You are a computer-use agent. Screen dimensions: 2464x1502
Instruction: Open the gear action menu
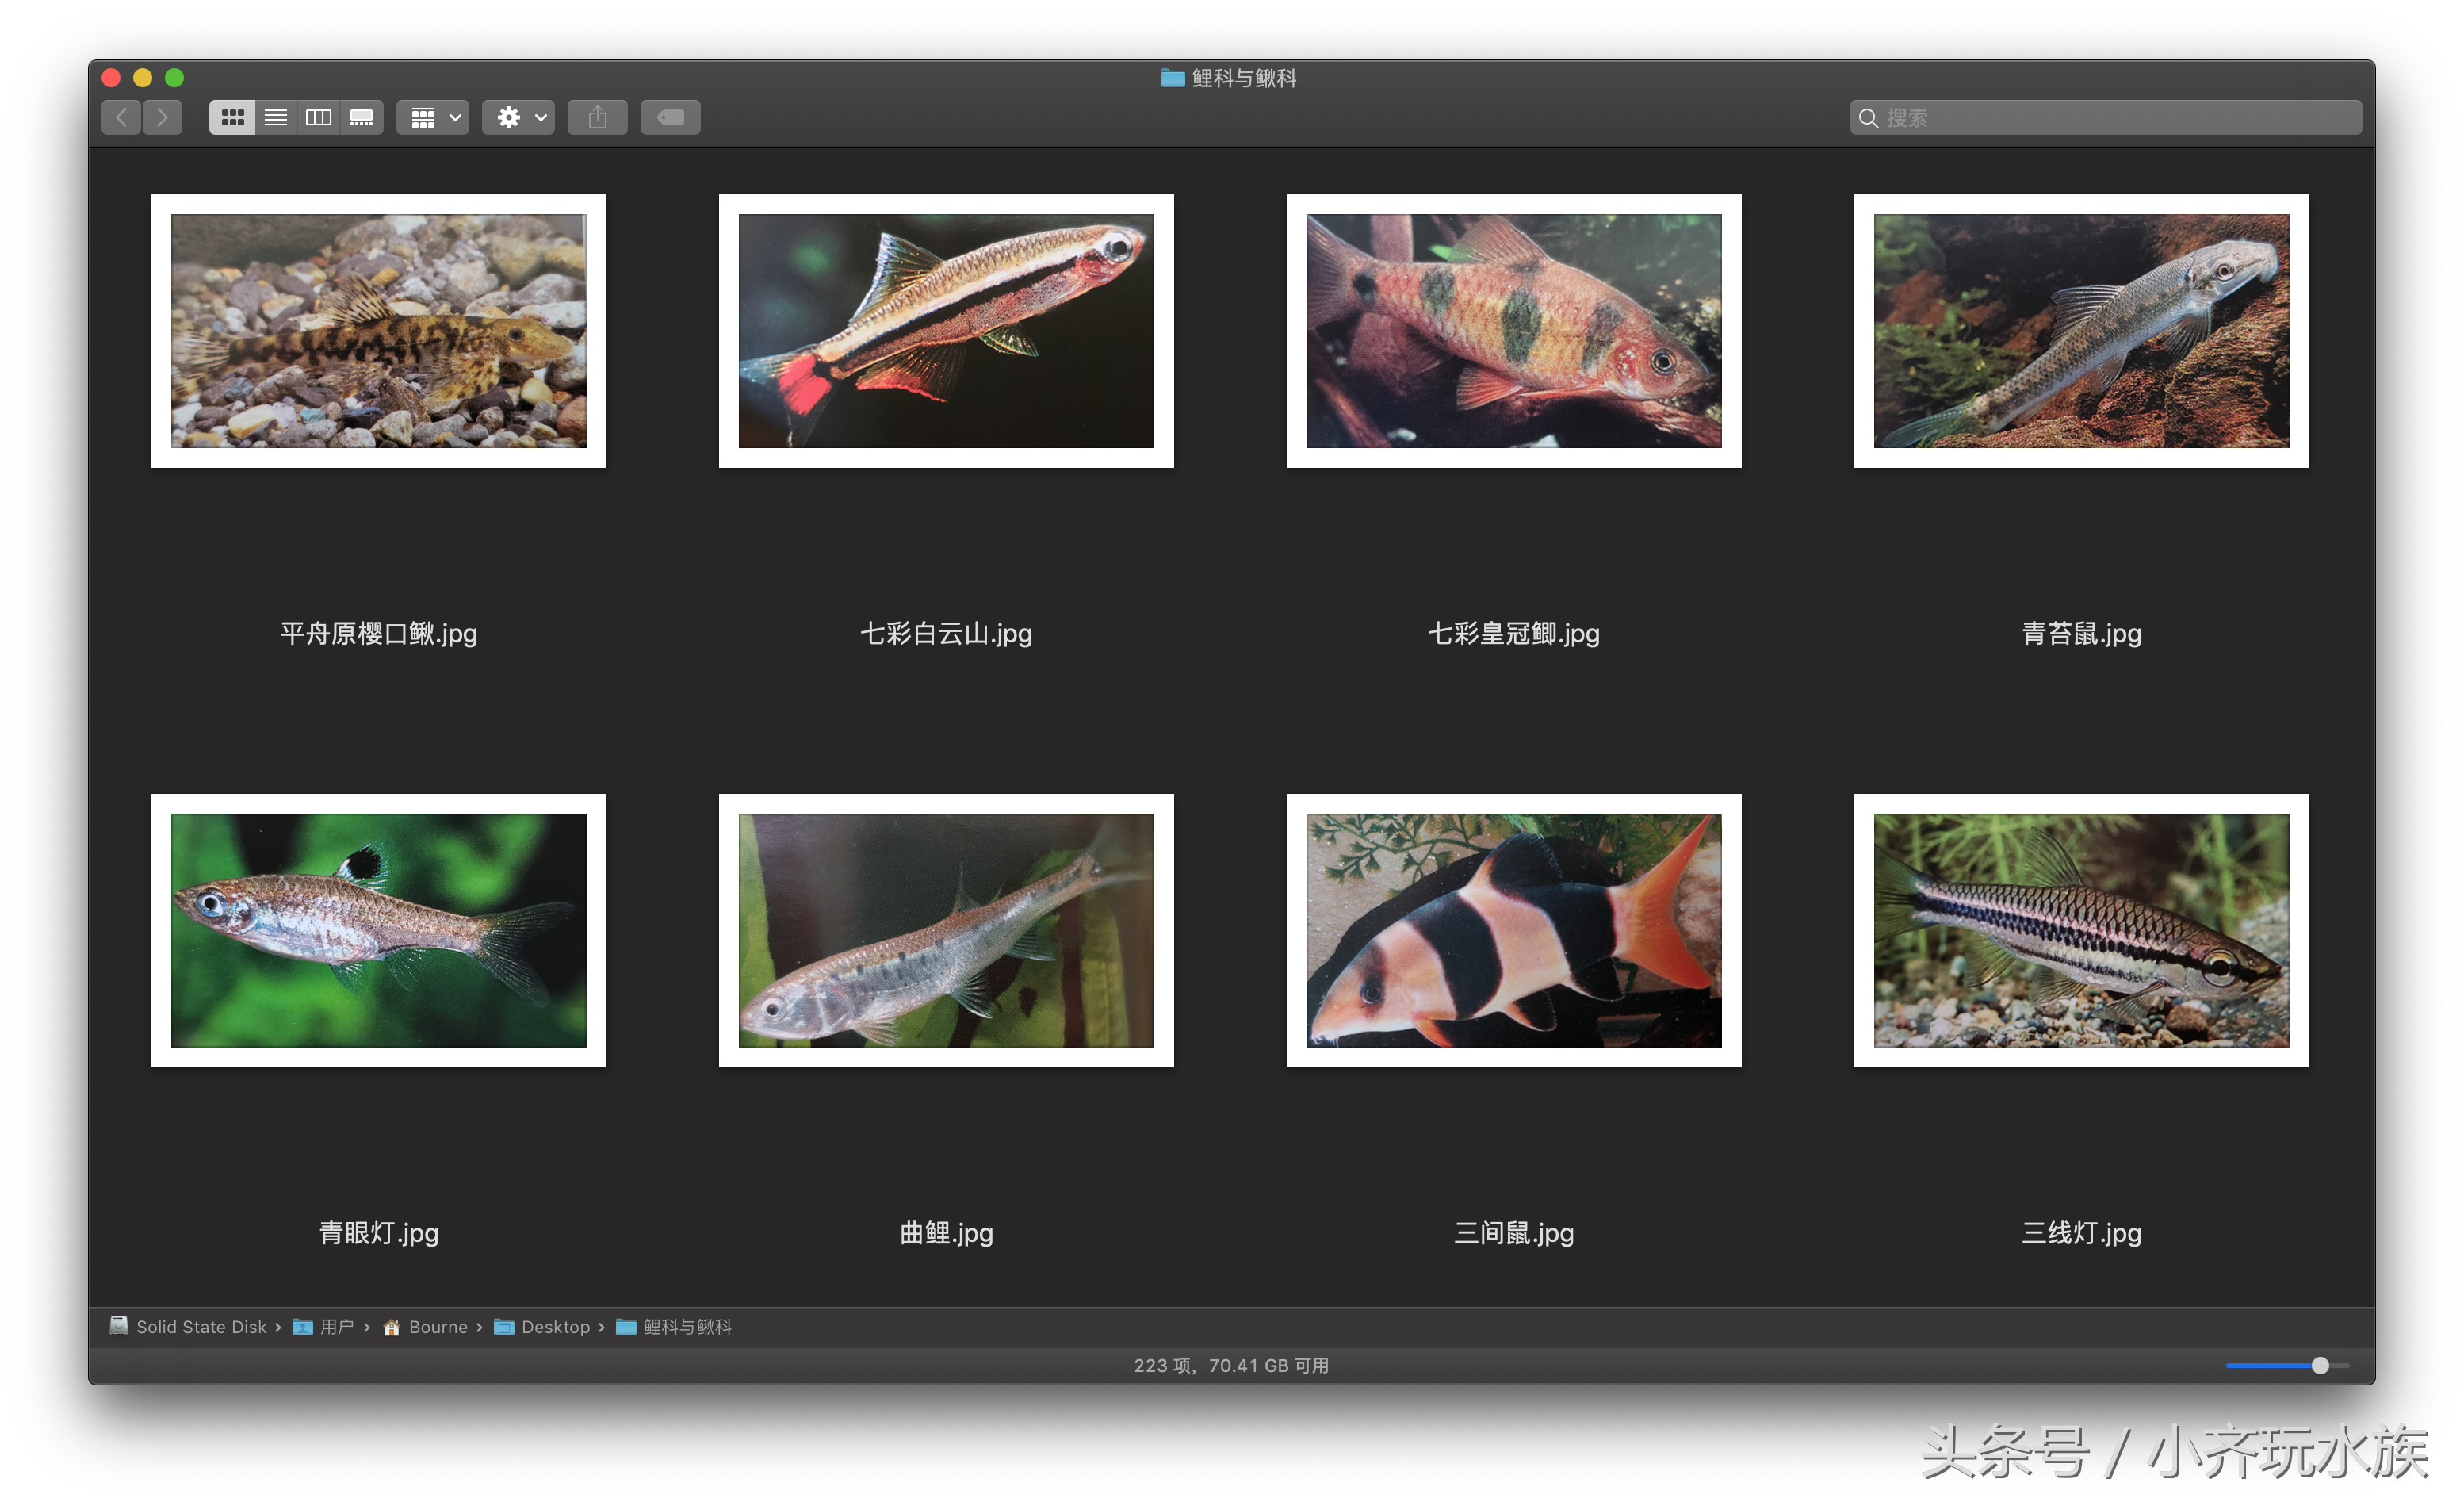tap(519, 117)
